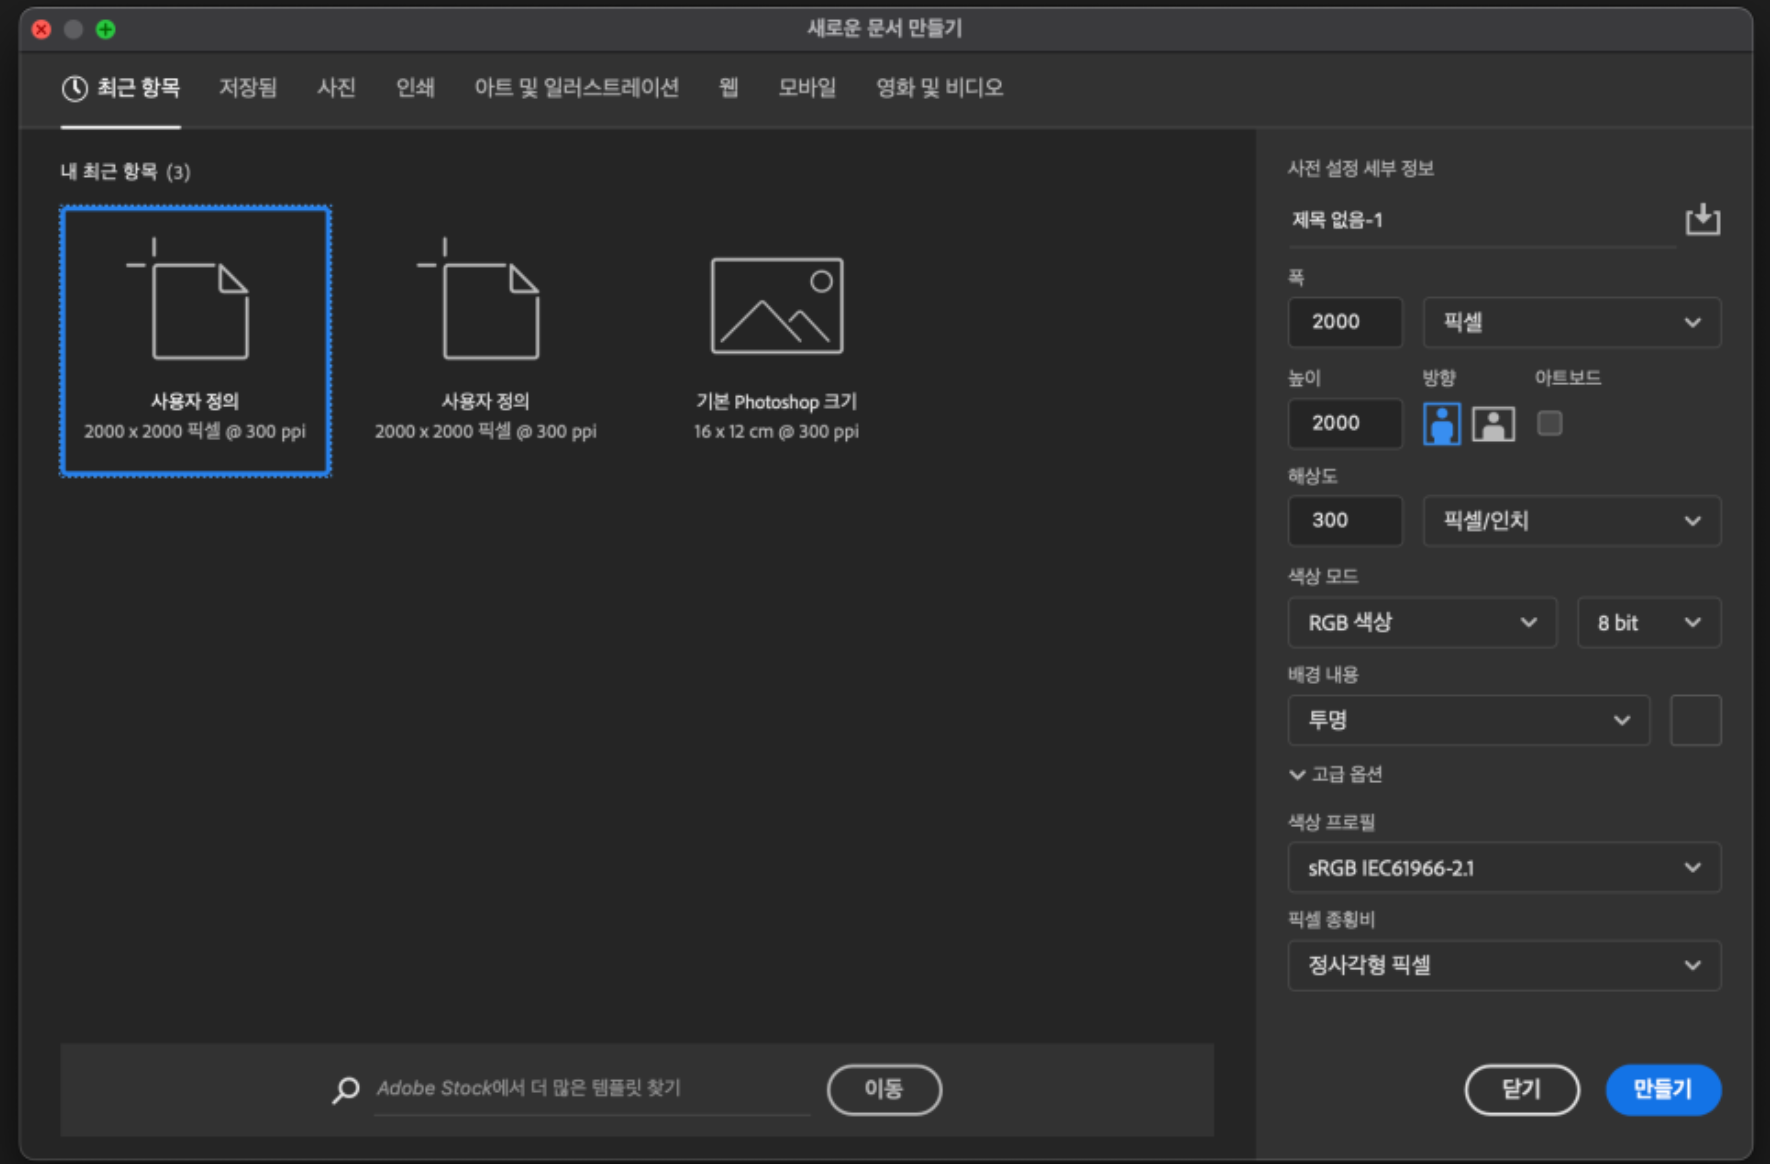The height and width of the screenshot is (1164, 1770).
Task: Click the Adobe Stock search magnifier icon
Action: pyautogui.click(x=345, y=1089)
